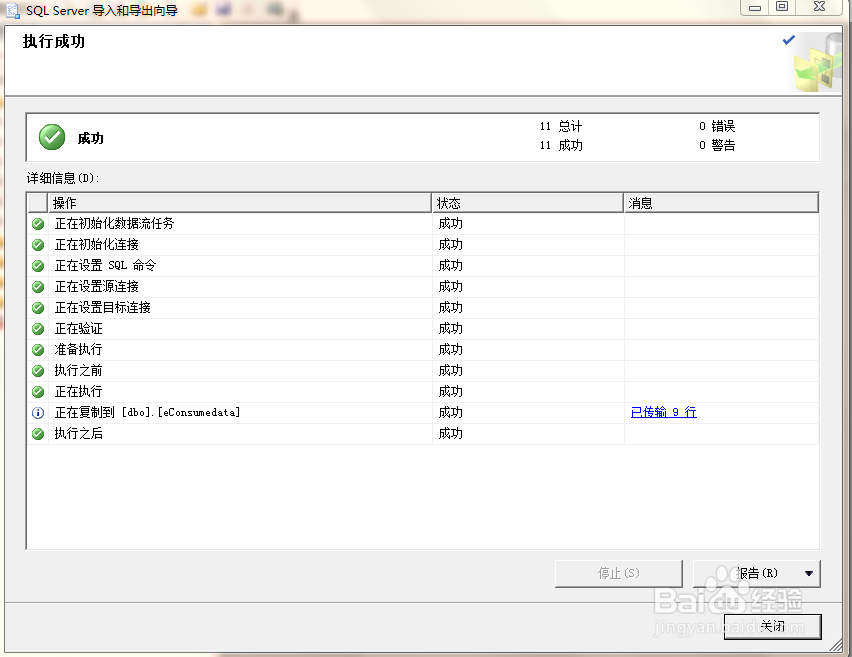Click the disabled 停止(S) button
Viewport: 852px width, 657px height.
[618, 573]
